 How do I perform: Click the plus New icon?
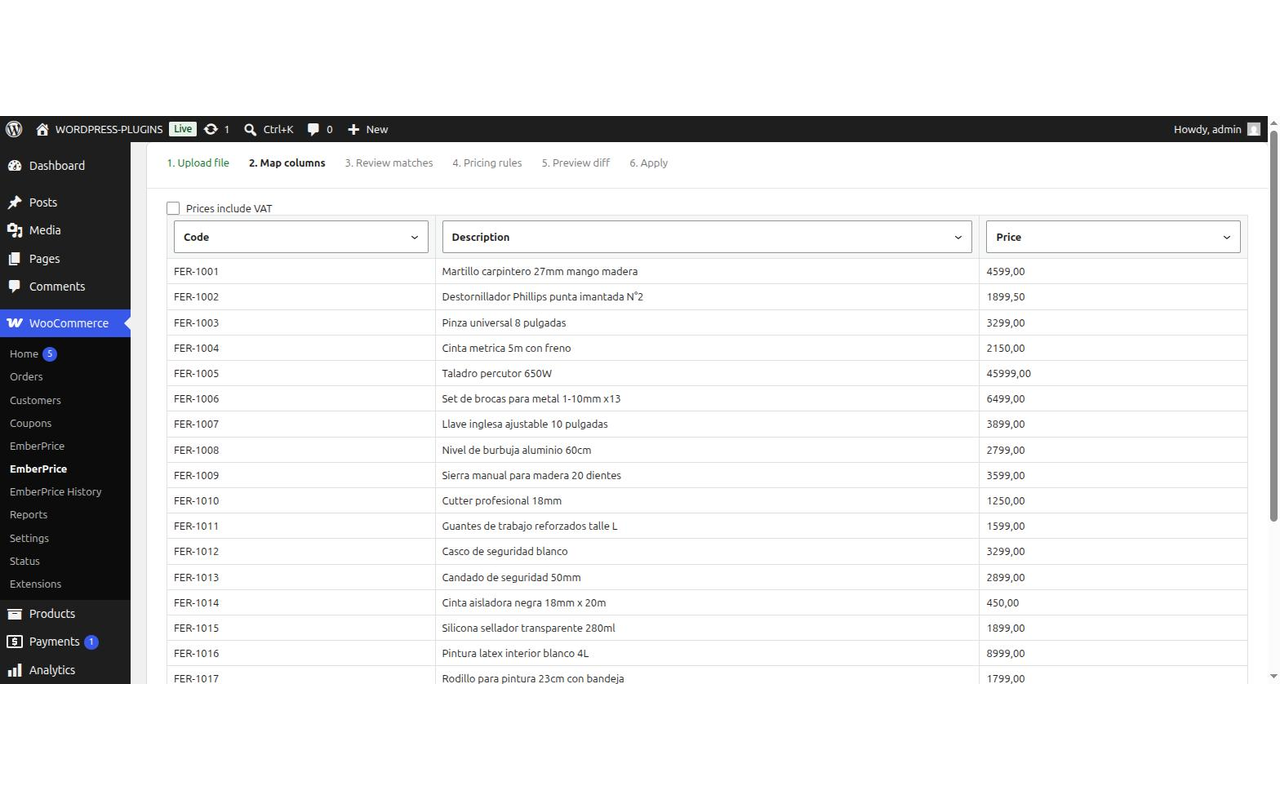click(353, 129)
